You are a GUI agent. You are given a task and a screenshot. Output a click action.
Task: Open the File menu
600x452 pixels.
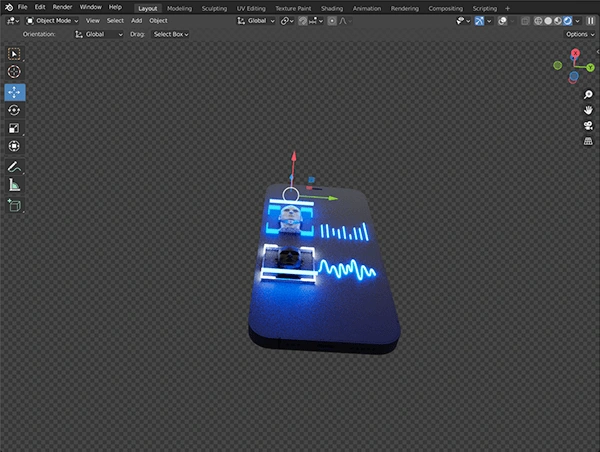pyautogui.click(x=23, y=7)
